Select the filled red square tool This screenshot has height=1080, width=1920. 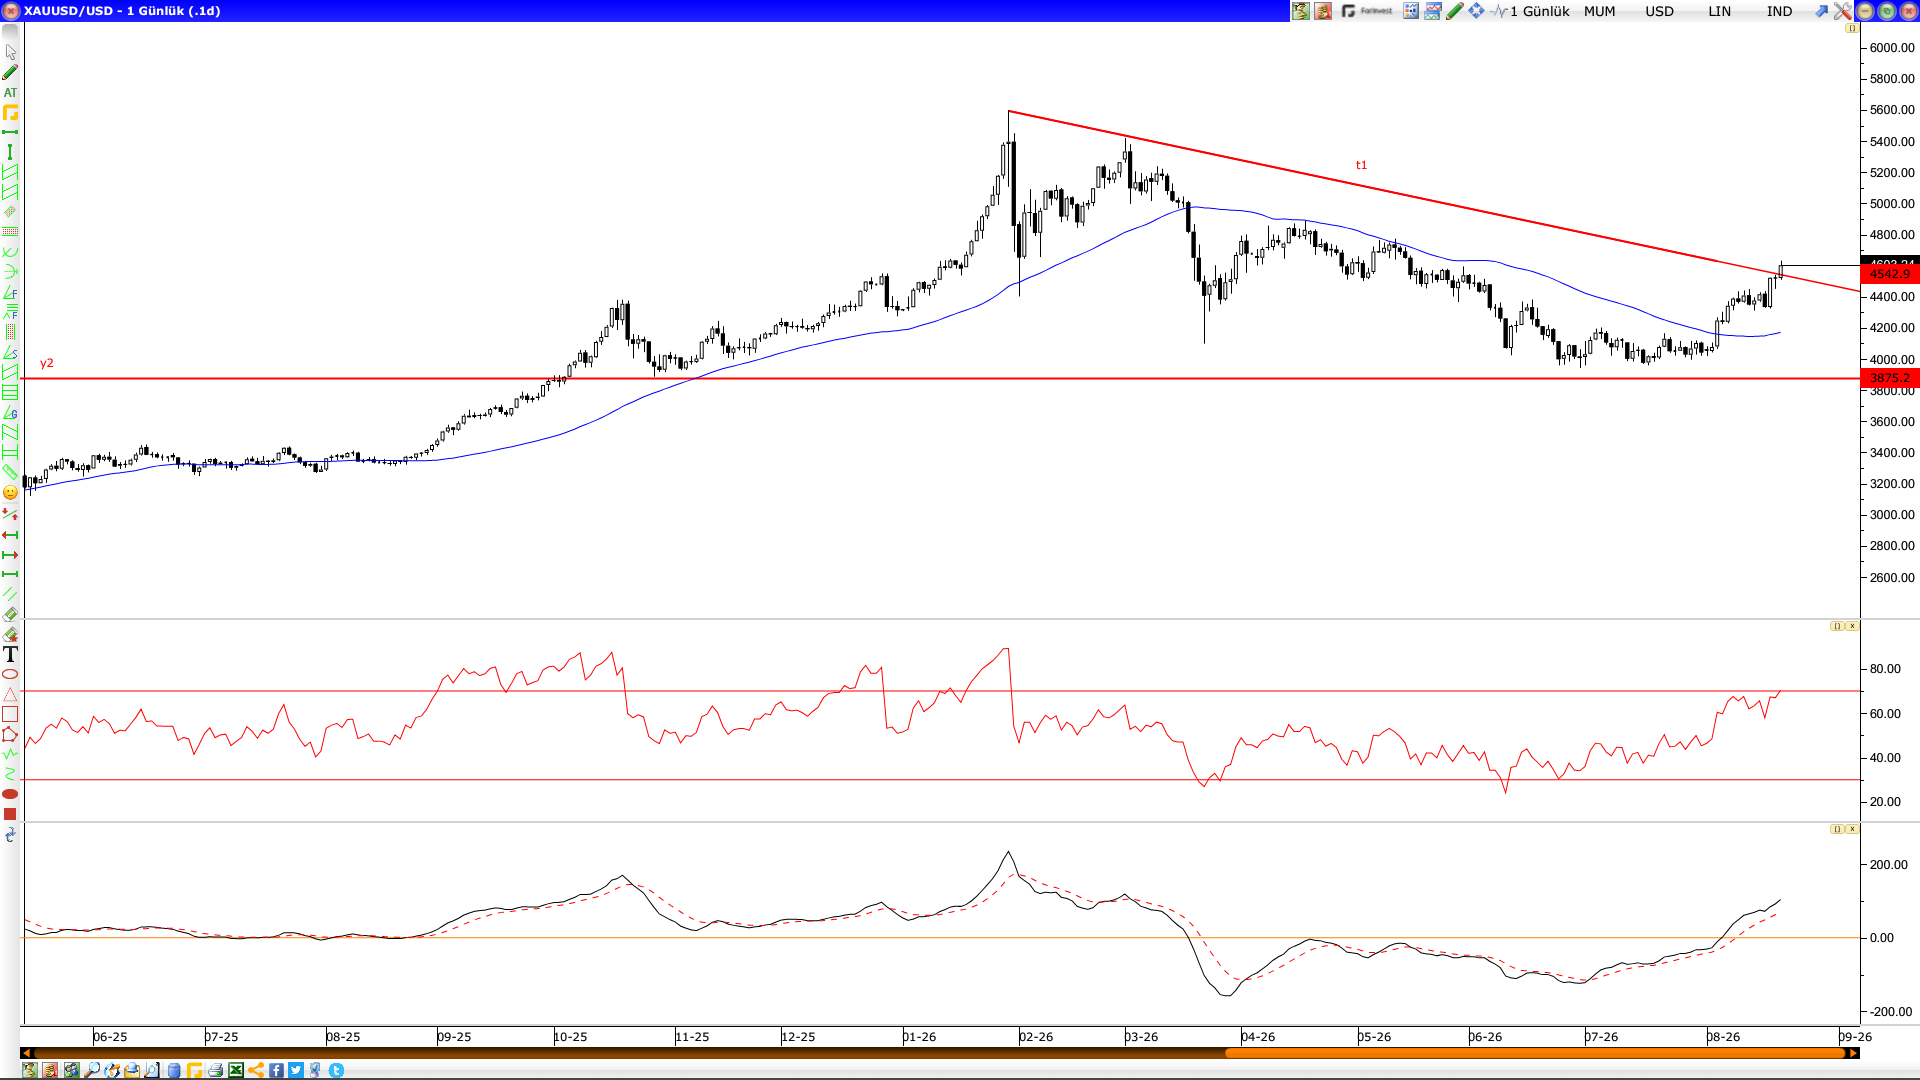(x=11, y=814)
